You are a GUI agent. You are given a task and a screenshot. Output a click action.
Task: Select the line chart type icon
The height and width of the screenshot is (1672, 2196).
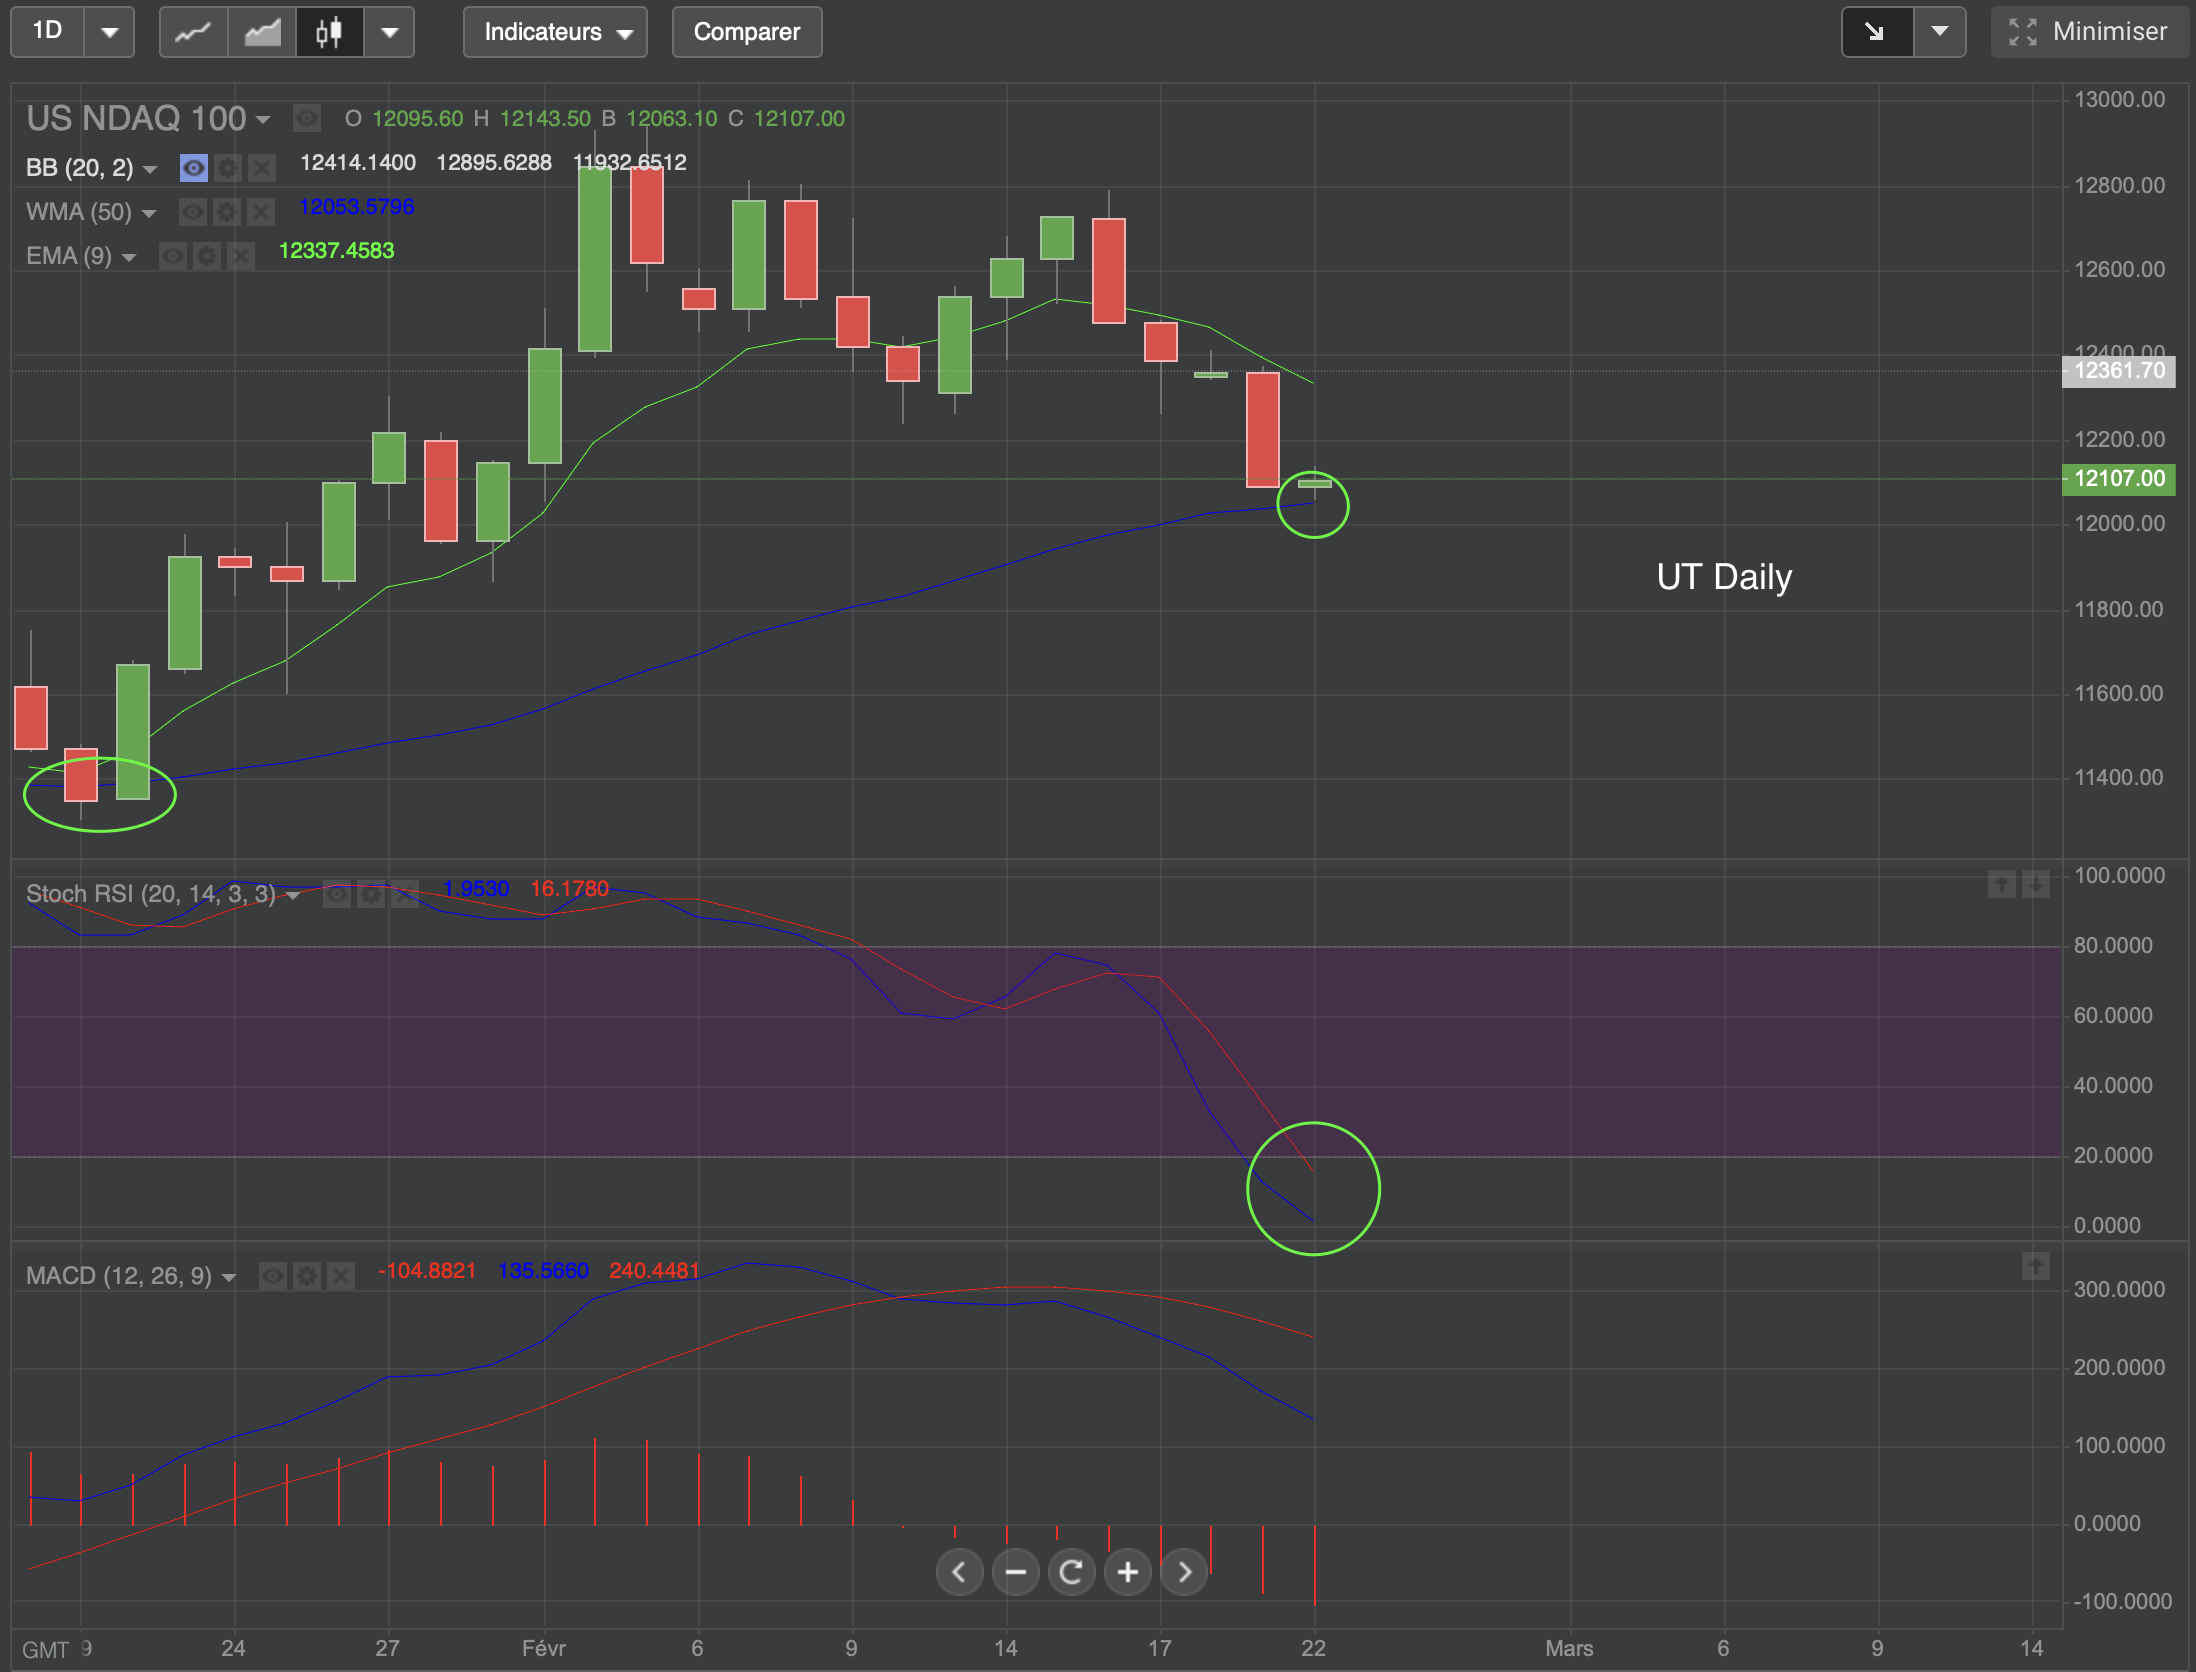193,32
